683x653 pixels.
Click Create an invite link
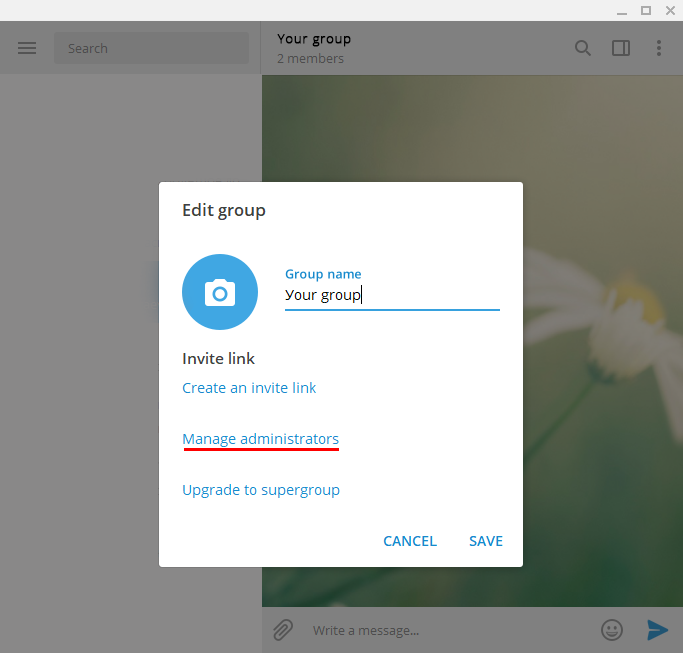pos(249,388)
